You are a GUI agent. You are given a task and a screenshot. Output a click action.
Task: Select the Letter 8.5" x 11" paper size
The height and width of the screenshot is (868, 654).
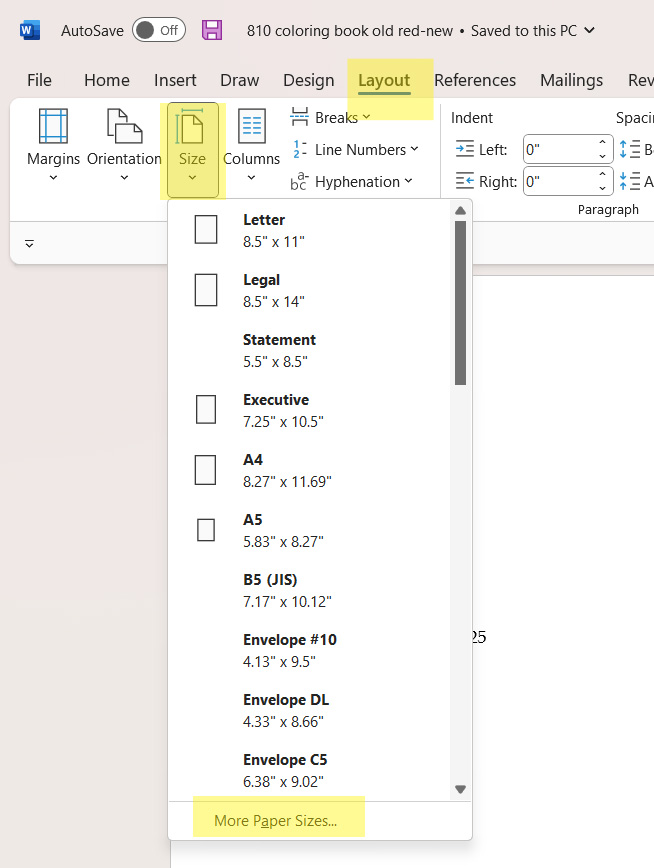coord(264,230)
